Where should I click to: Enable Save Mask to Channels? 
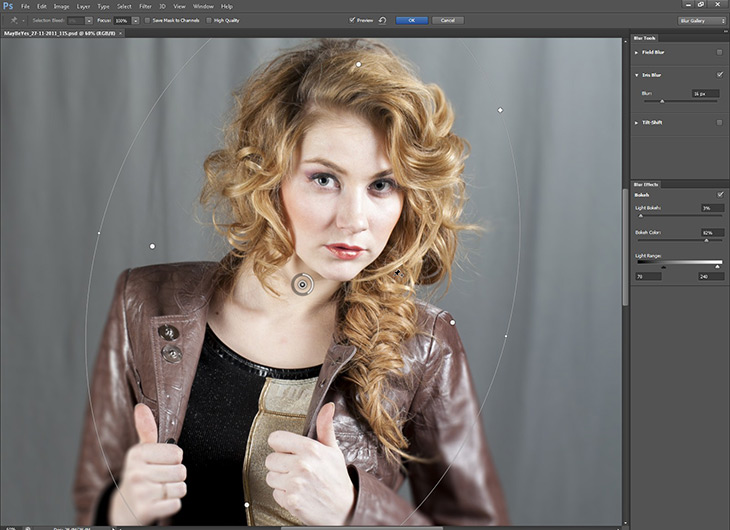pos(147,20)
